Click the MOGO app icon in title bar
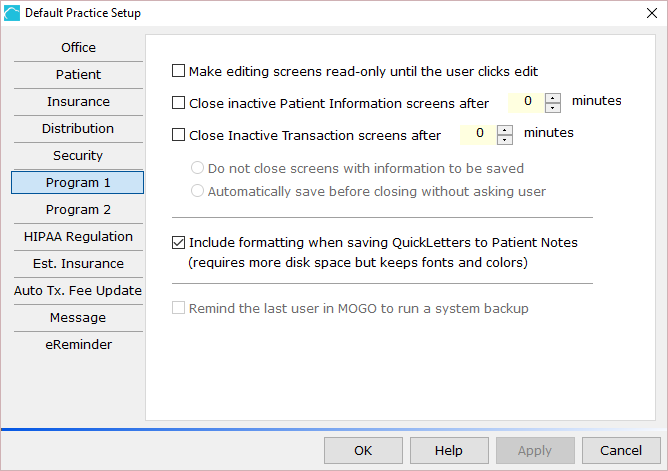668x471 pixels. point(12,13)
